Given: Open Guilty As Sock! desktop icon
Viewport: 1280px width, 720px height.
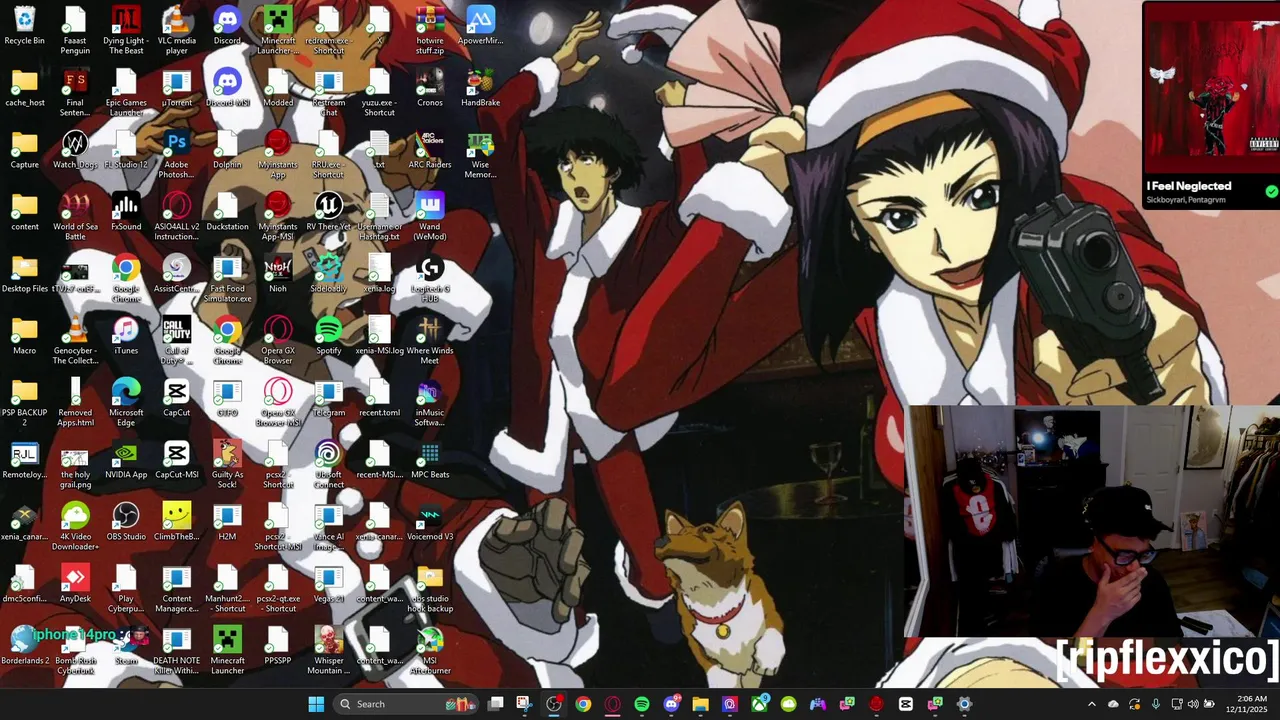Looking at the screenshot, I should click(x=227, y=460).
